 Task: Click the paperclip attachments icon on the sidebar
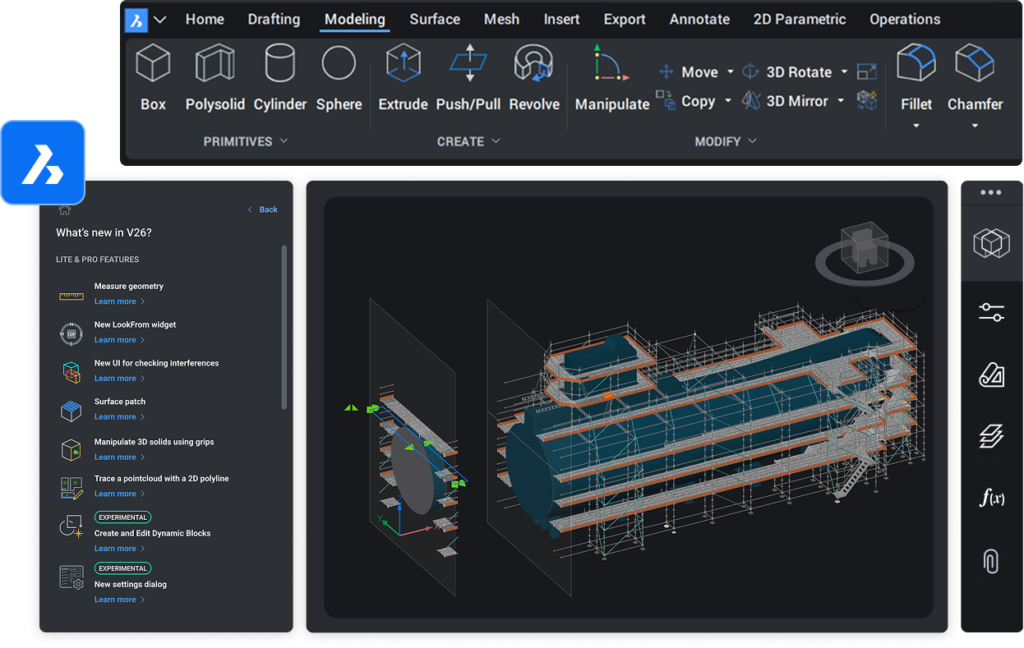point(990,563)
